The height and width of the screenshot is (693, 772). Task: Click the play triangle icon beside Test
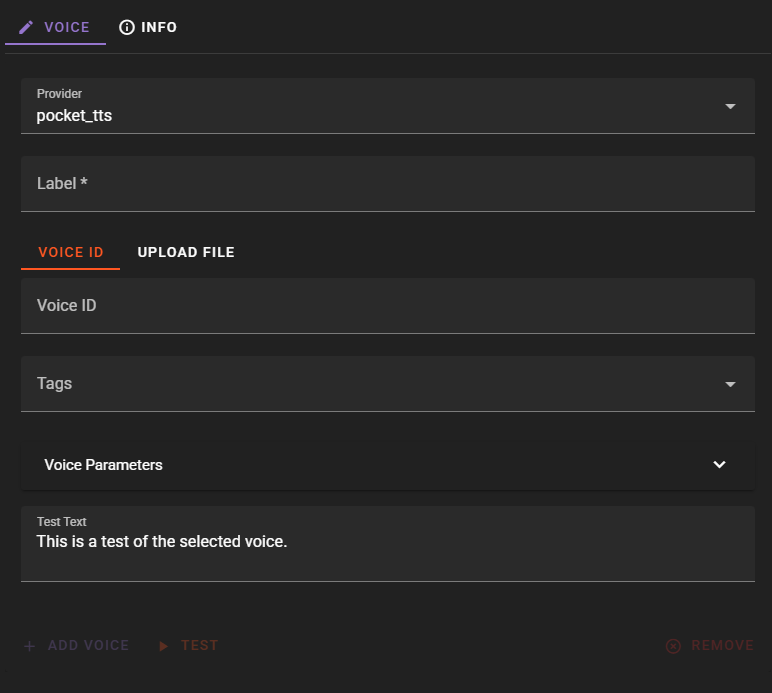[163, 646]
